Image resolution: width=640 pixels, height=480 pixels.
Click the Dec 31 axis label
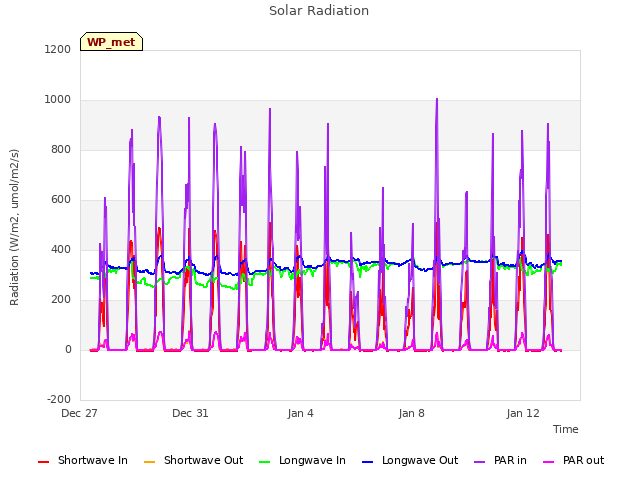tap(190, 413)
